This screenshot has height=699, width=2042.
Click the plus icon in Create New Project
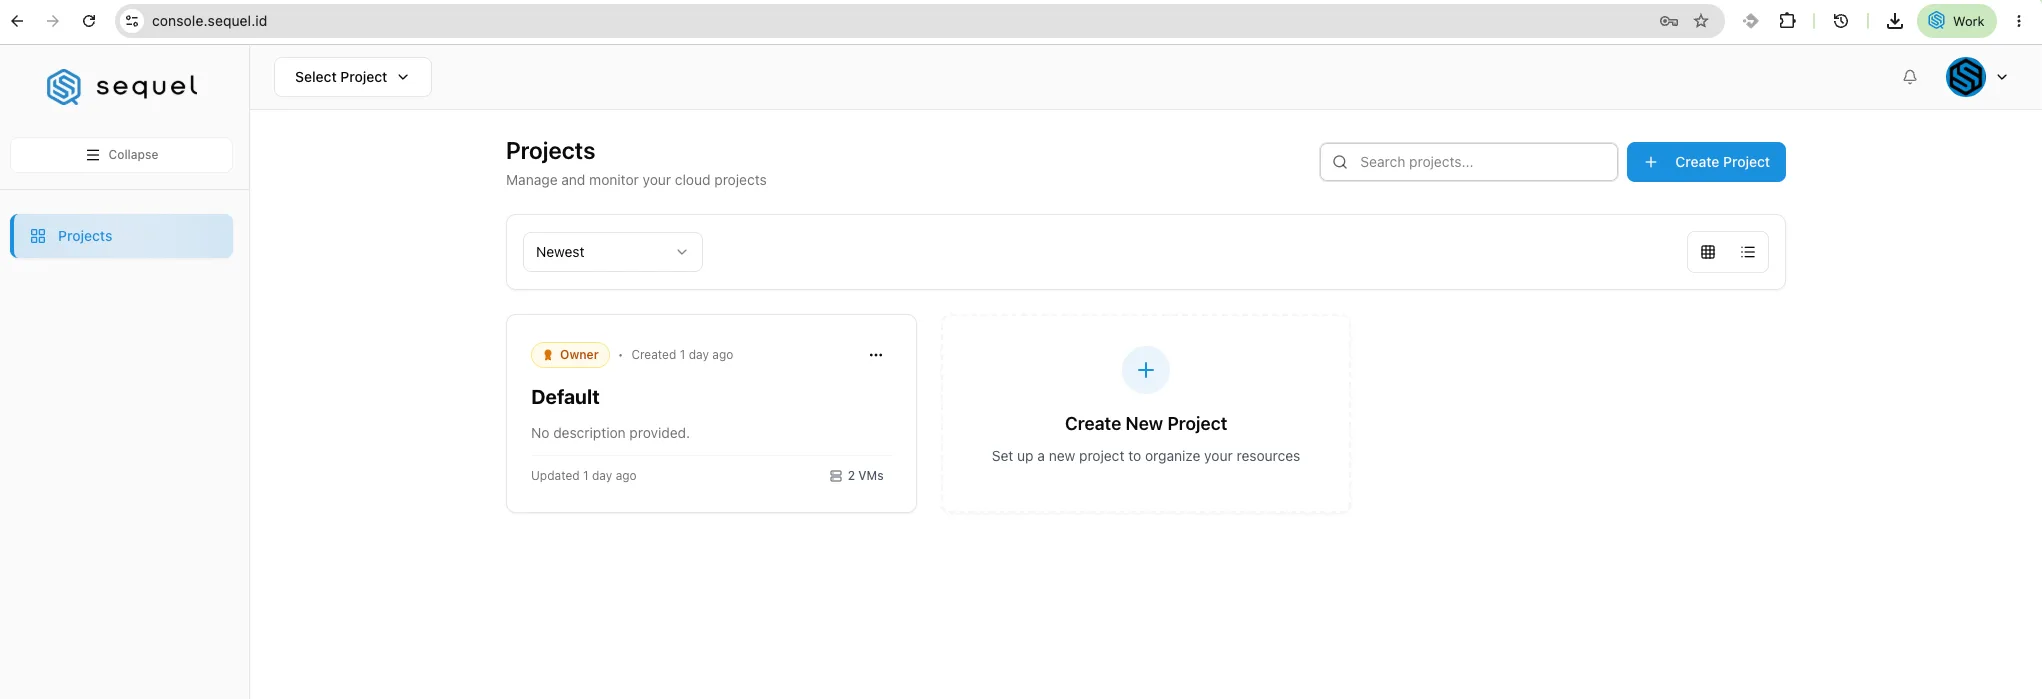click(1146, 370)
